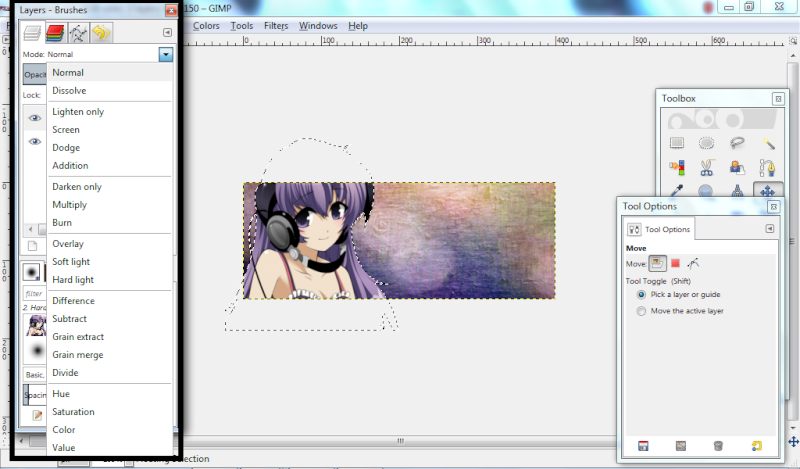Open the Help menu

click(x=358, y=26)
